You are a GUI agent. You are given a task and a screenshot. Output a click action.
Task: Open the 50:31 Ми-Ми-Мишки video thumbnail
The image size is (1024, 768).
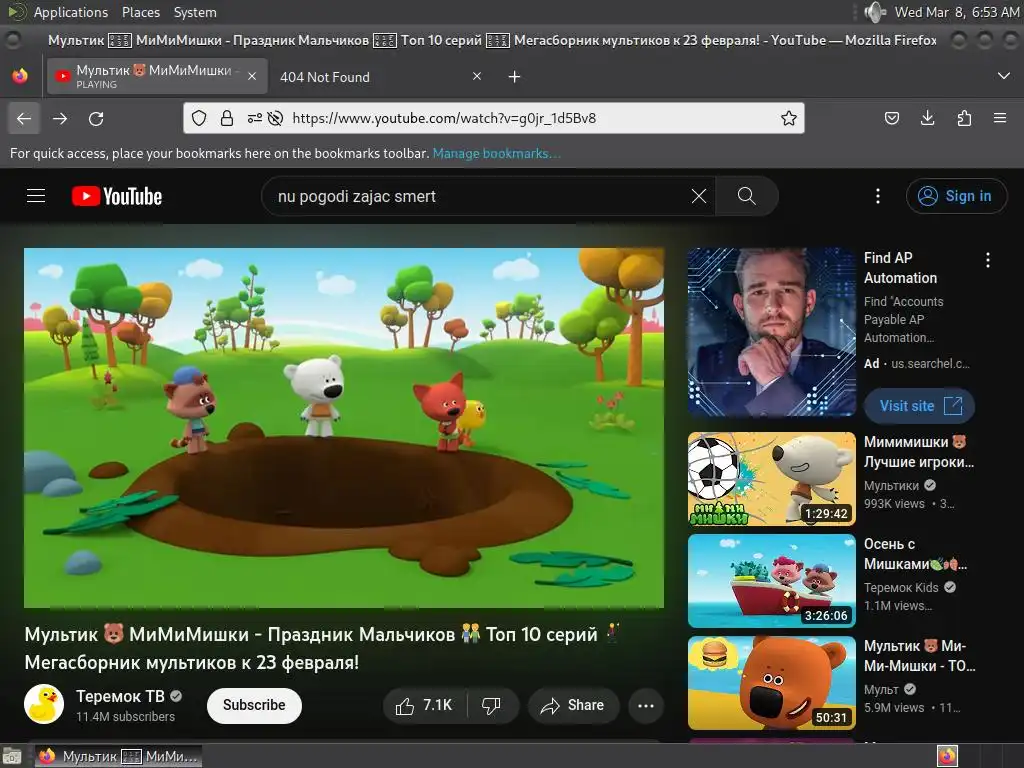click(771, 682)
